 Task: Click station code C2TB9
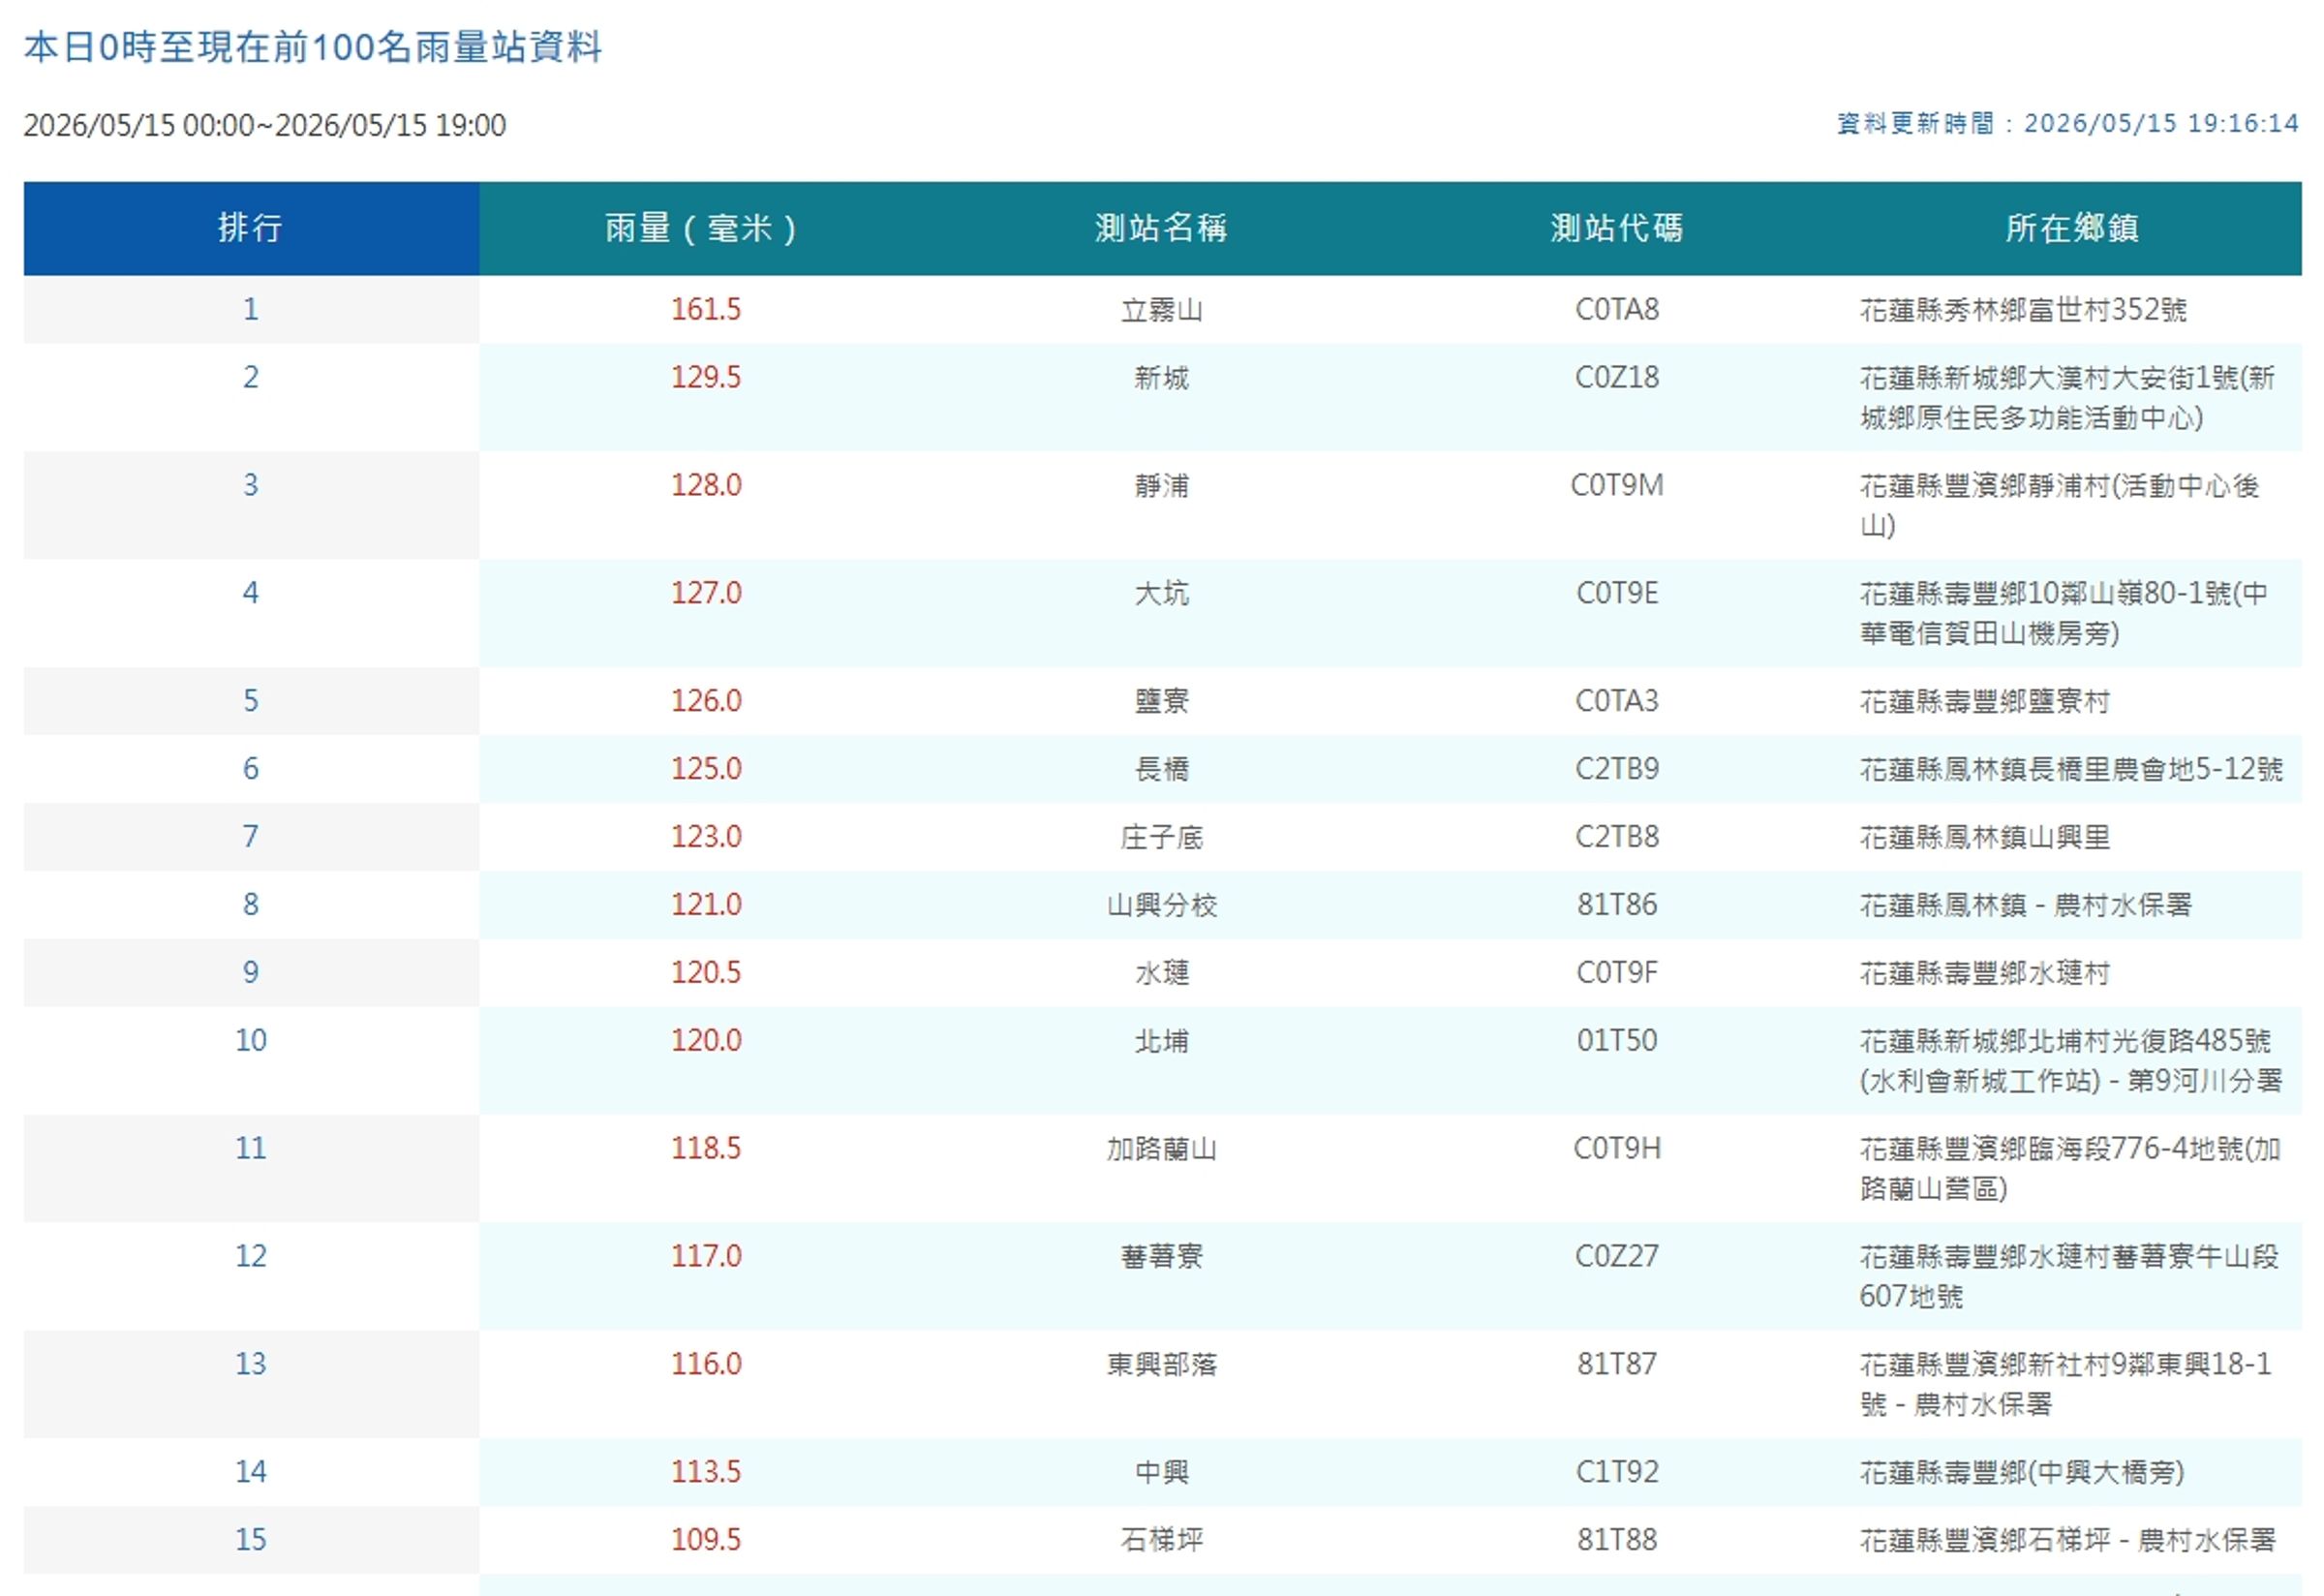coord(1617,769)
